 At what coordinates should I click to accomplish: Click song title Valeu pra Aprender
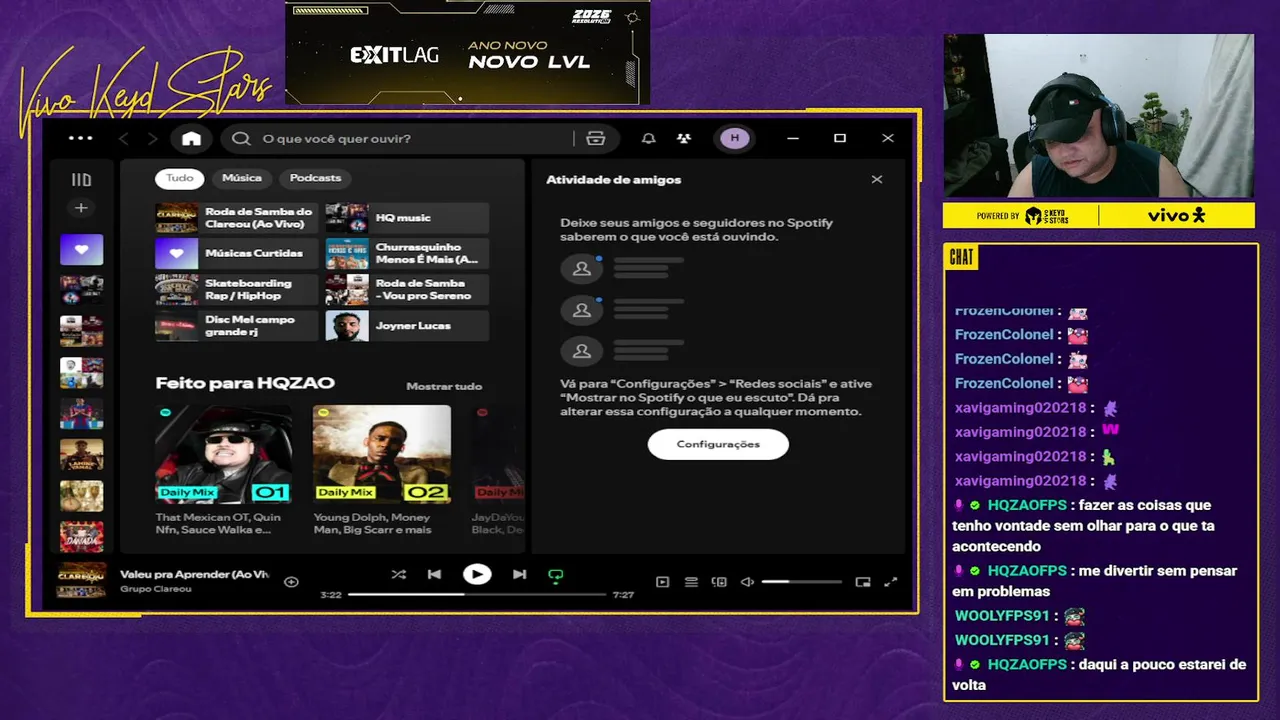pos(195,575)
